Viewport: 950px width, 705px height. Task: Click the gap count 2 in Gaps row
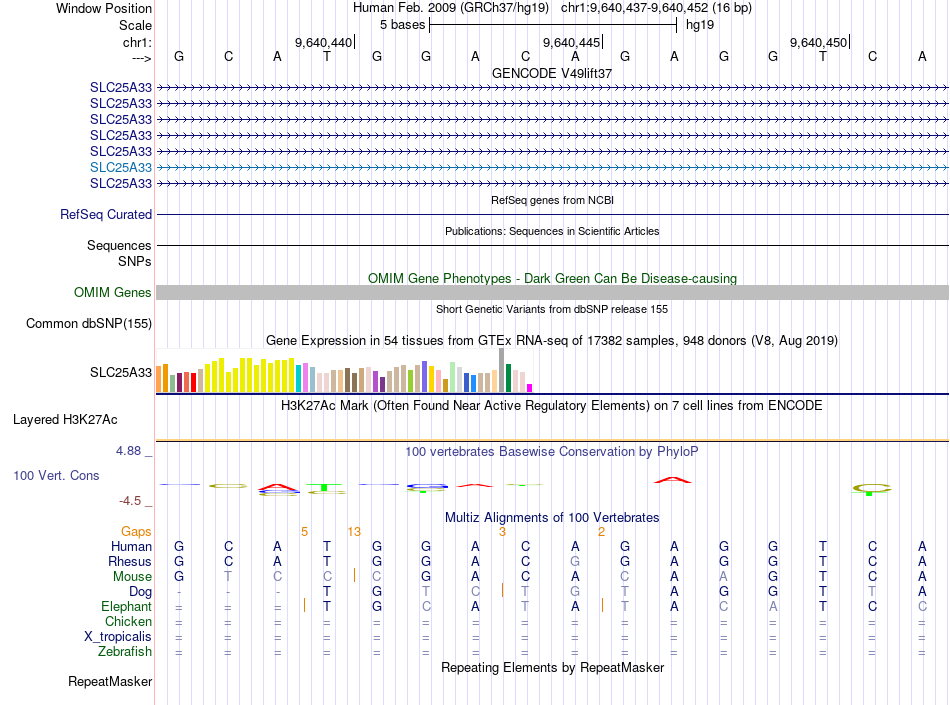[601, 532]
